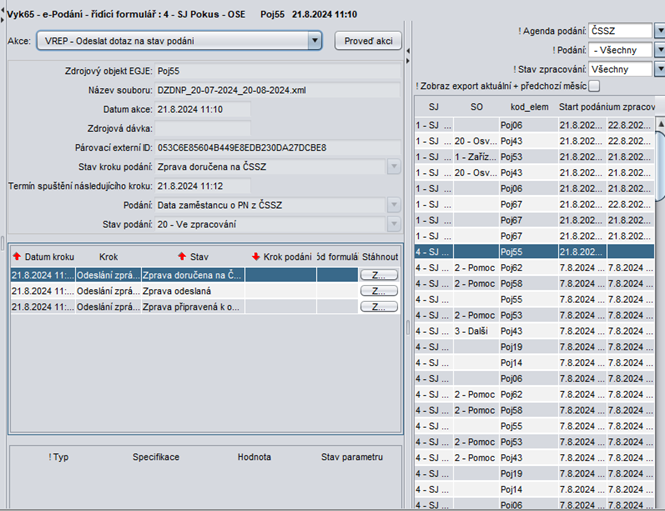
Task: Click the Stáhnout column header
Action: click(x=380, y=257)
